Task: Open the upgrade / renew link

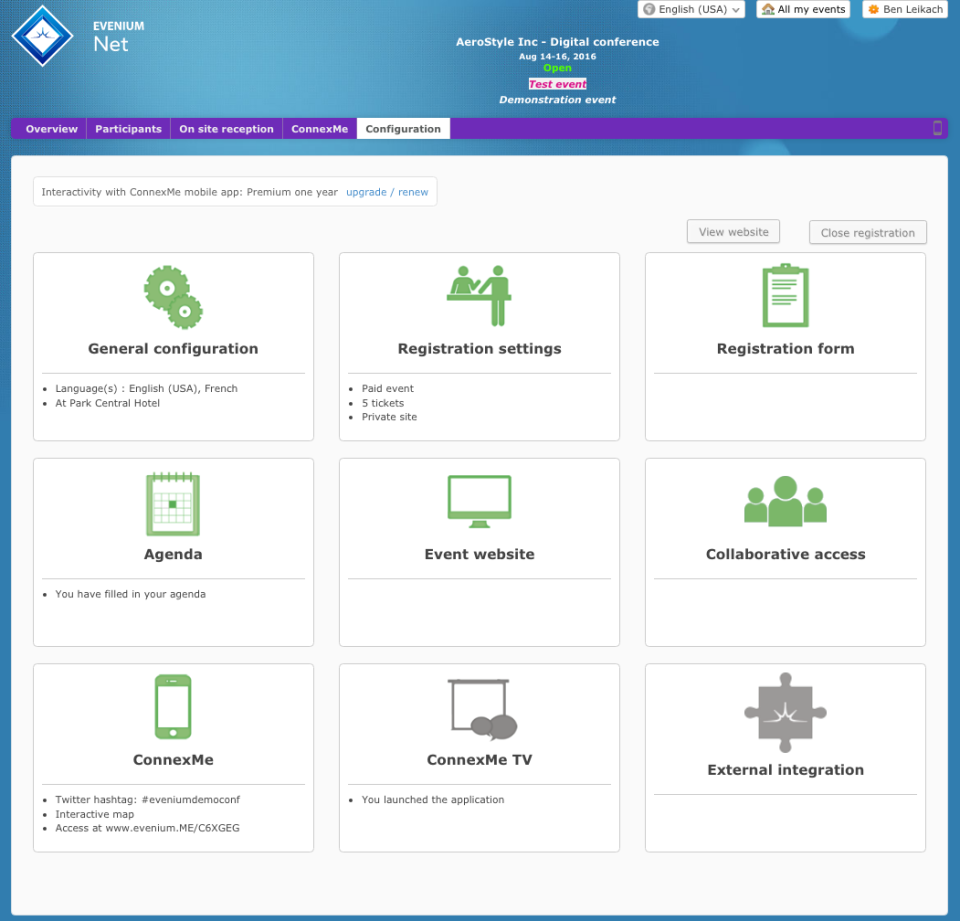Action: coord(387,191)
